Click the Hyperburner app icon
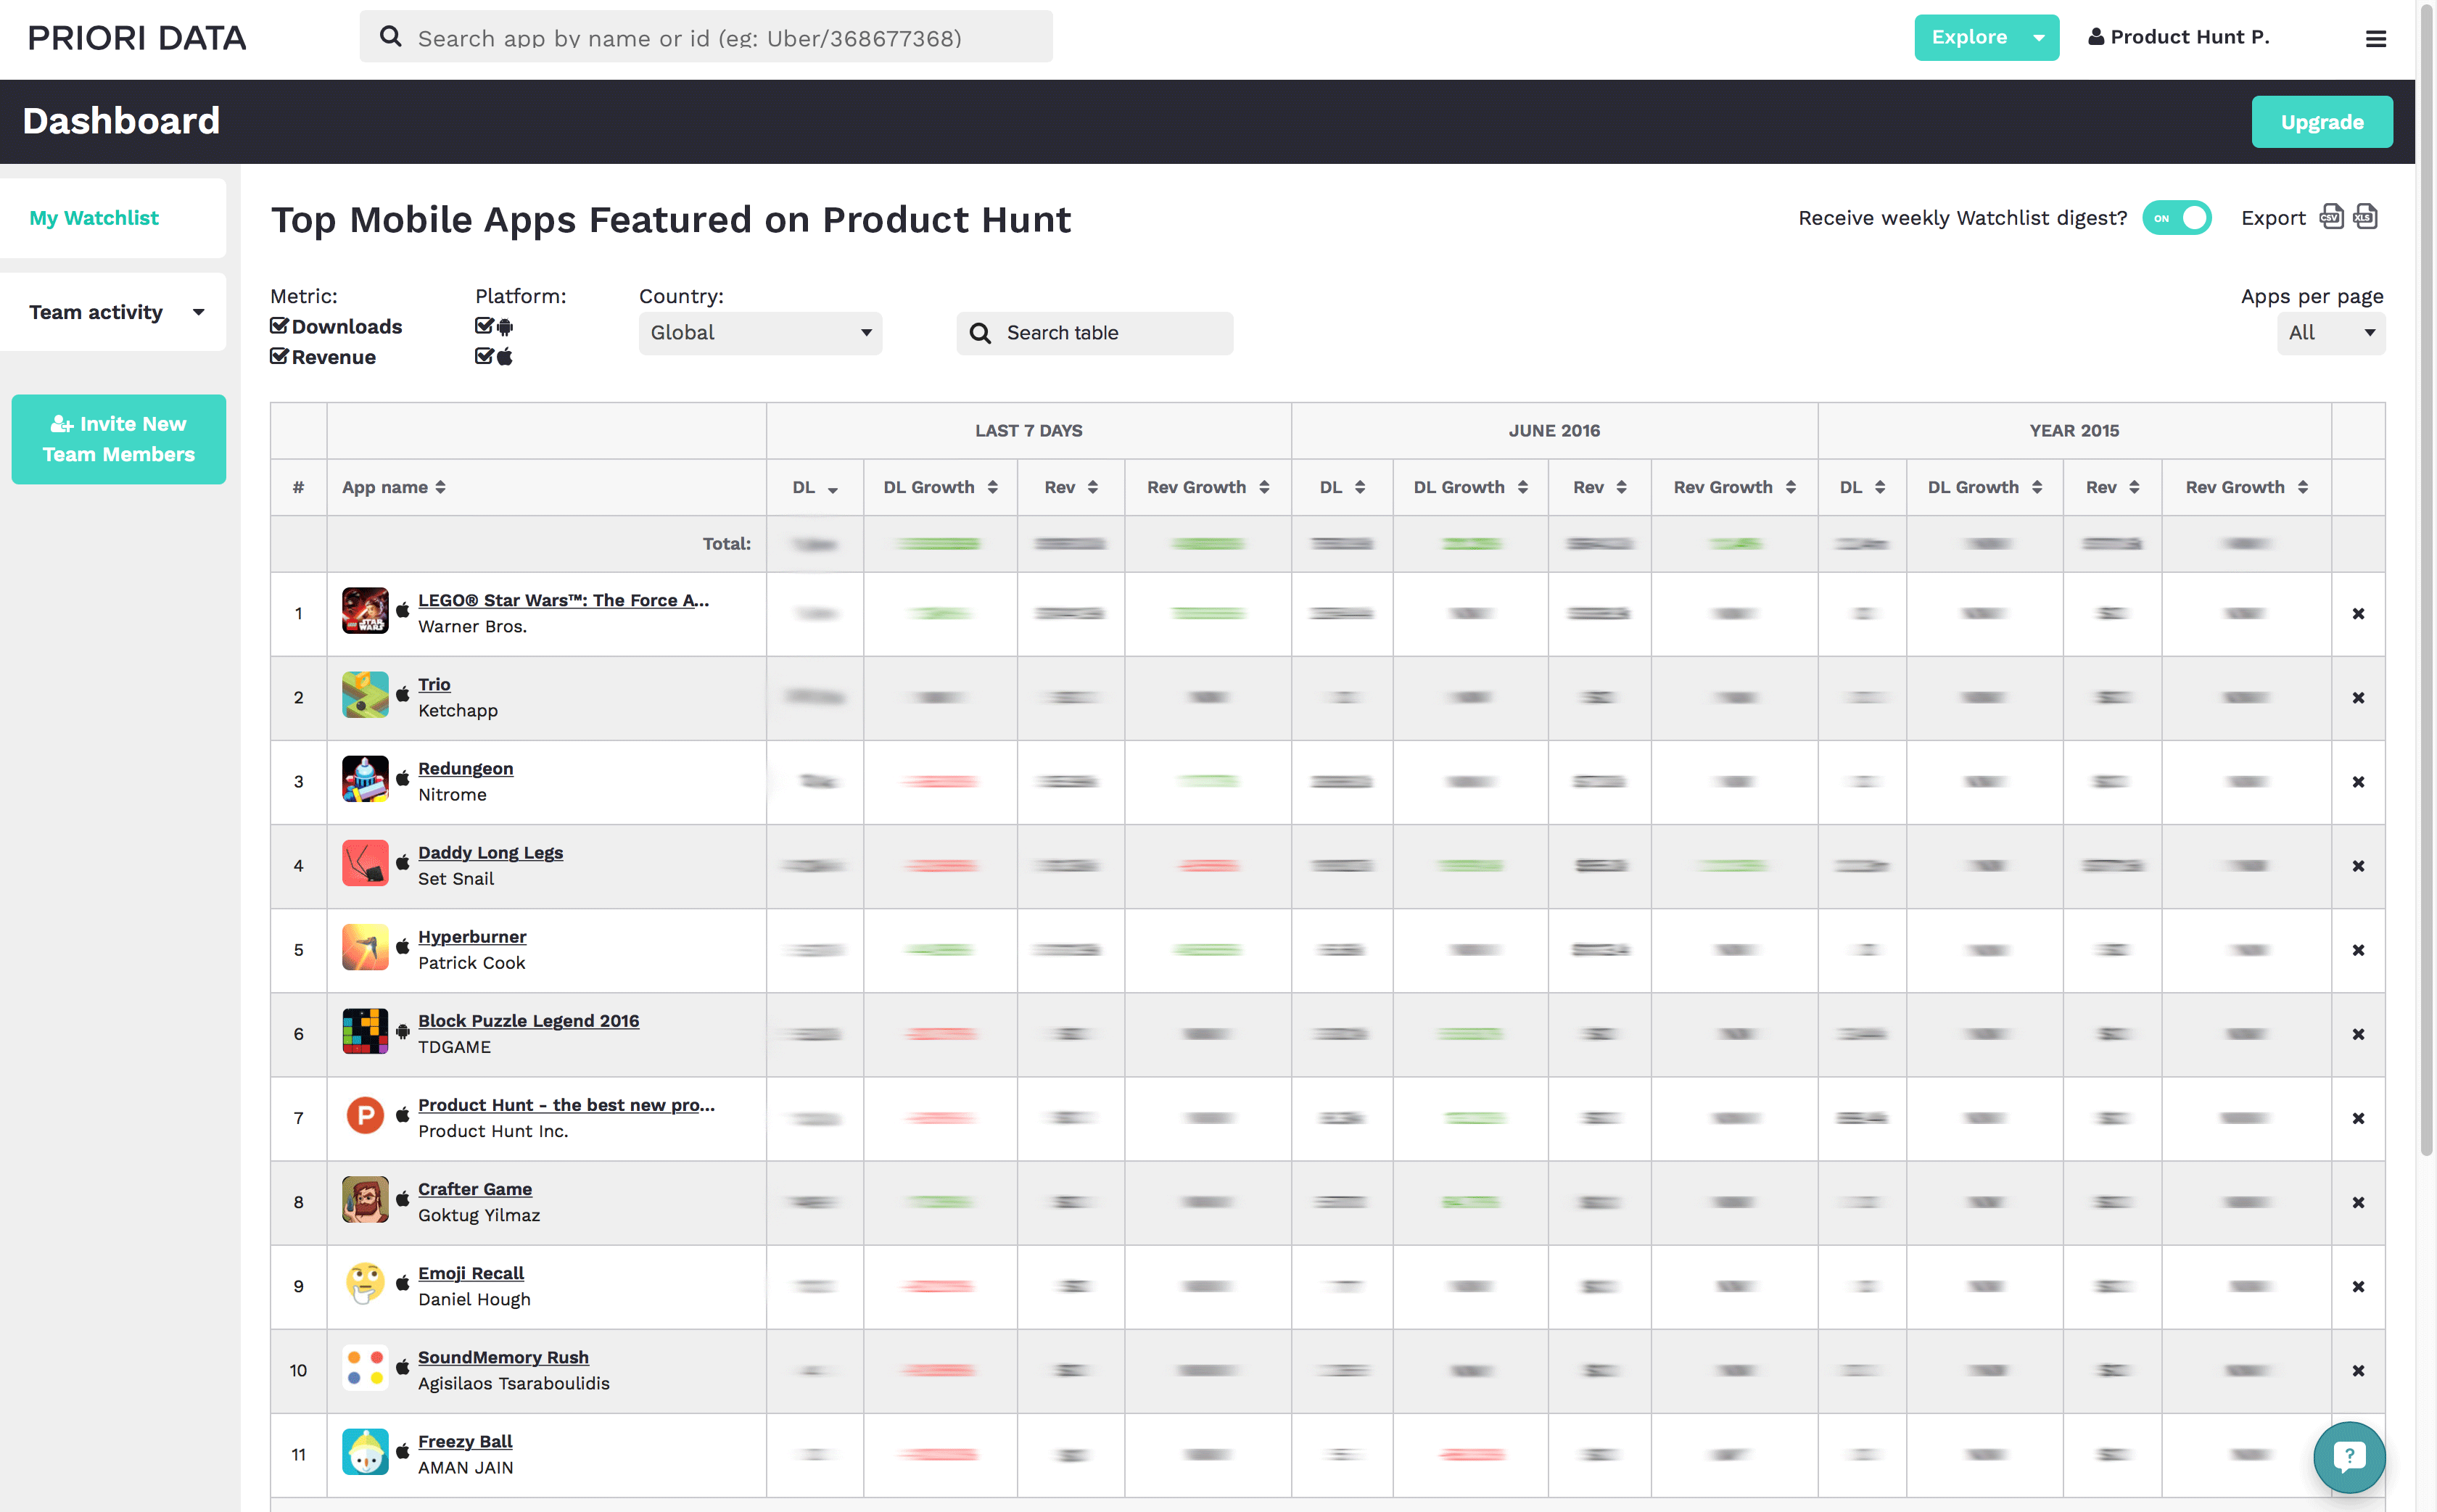Image resolution: width=2437 pixels, height=1512 pixels. 365,948
